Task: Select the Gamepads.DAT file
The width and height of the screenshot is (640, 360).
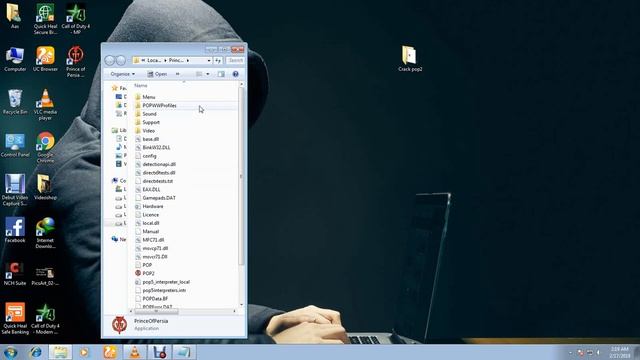Action: (155, 198)
